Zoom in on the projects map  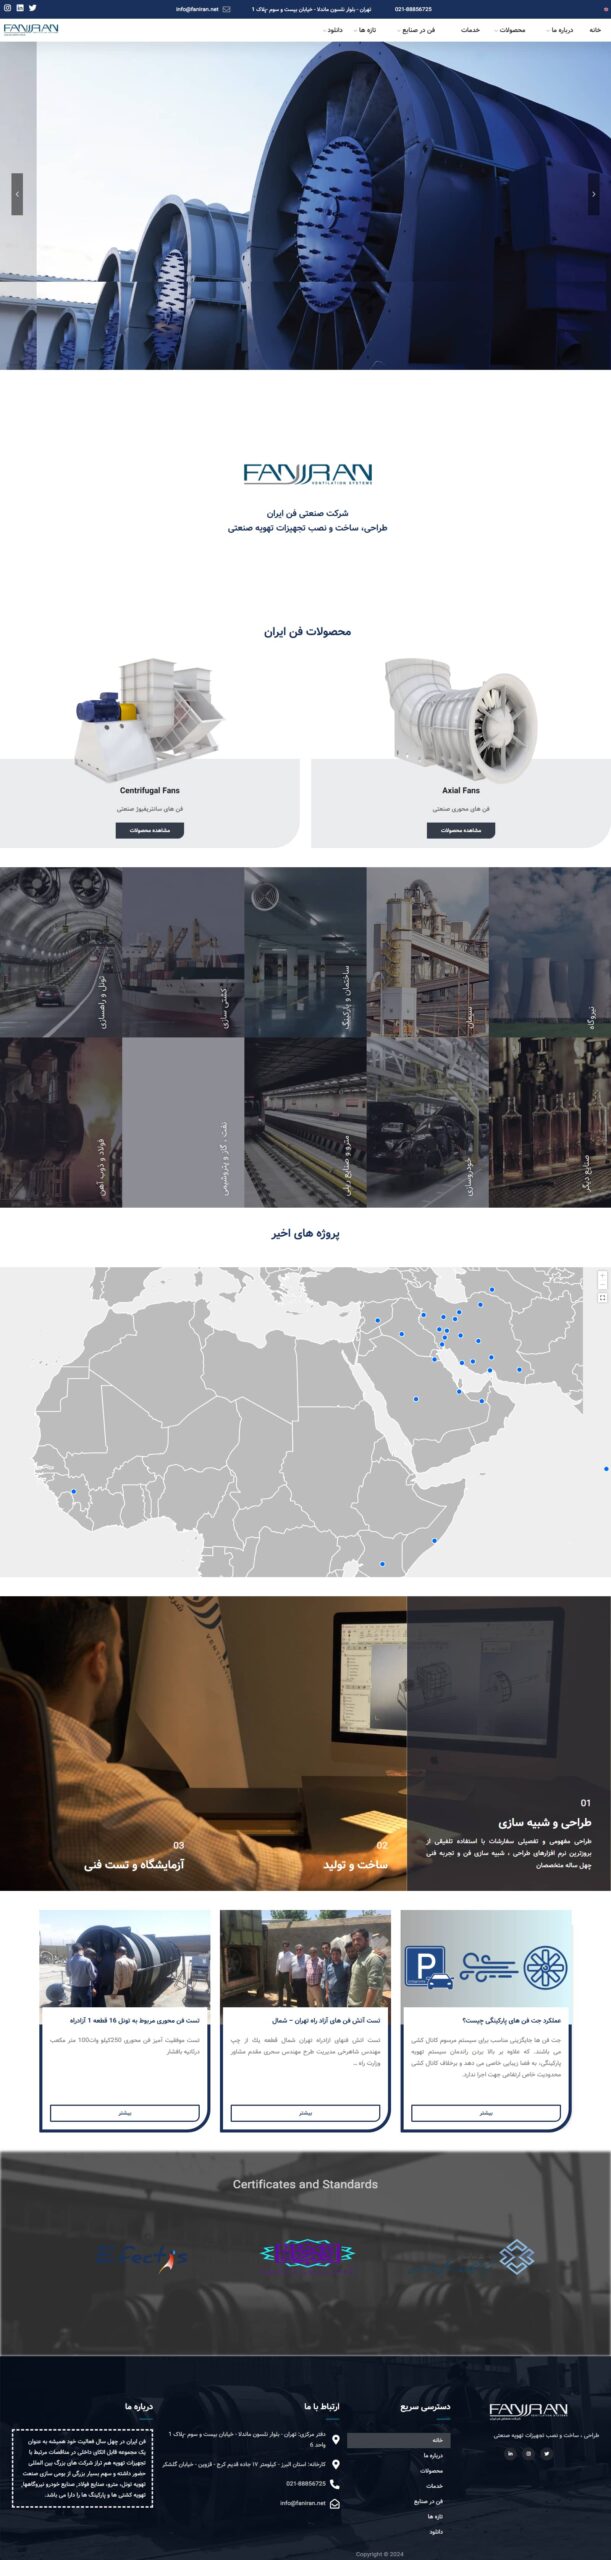[x=602, y=1275]
